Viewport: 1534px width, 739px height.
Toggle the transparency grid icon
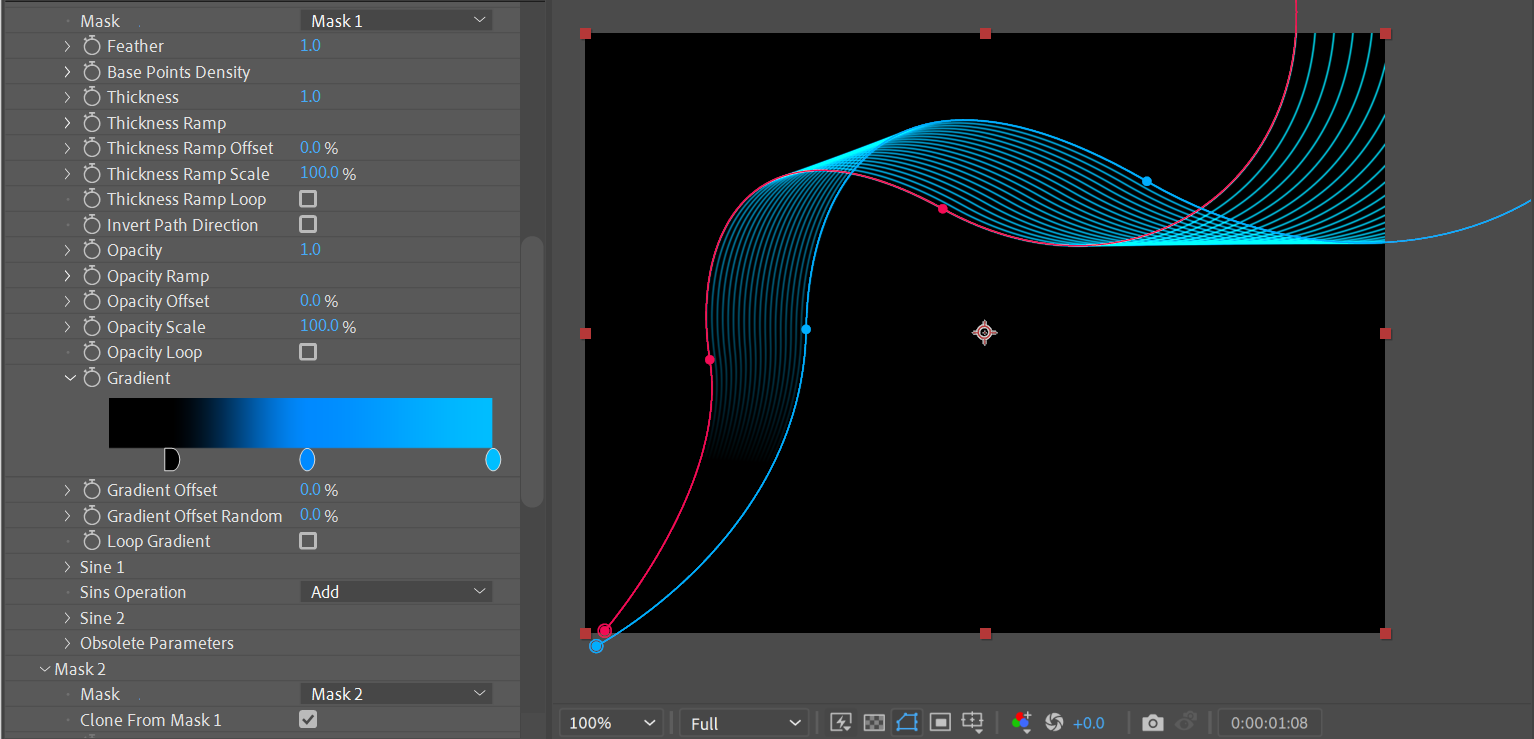874,722
